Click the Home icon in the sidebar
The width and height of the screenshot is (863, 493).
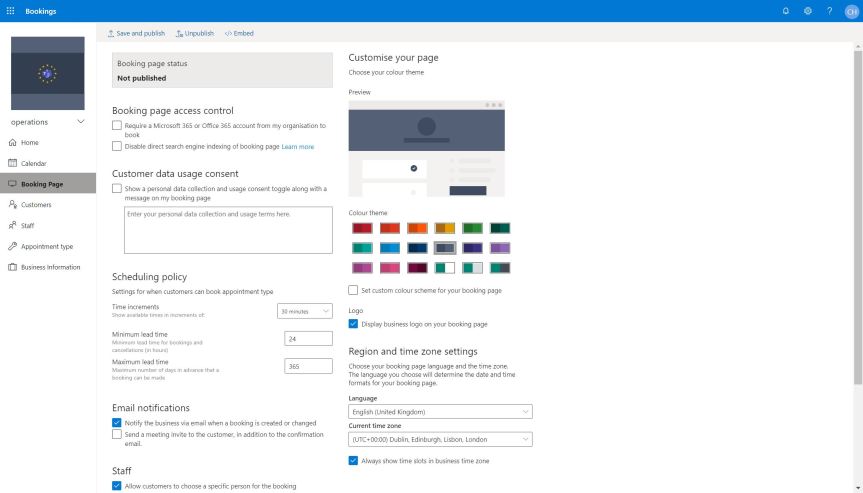pyautogui.click(x=12, y=142)
